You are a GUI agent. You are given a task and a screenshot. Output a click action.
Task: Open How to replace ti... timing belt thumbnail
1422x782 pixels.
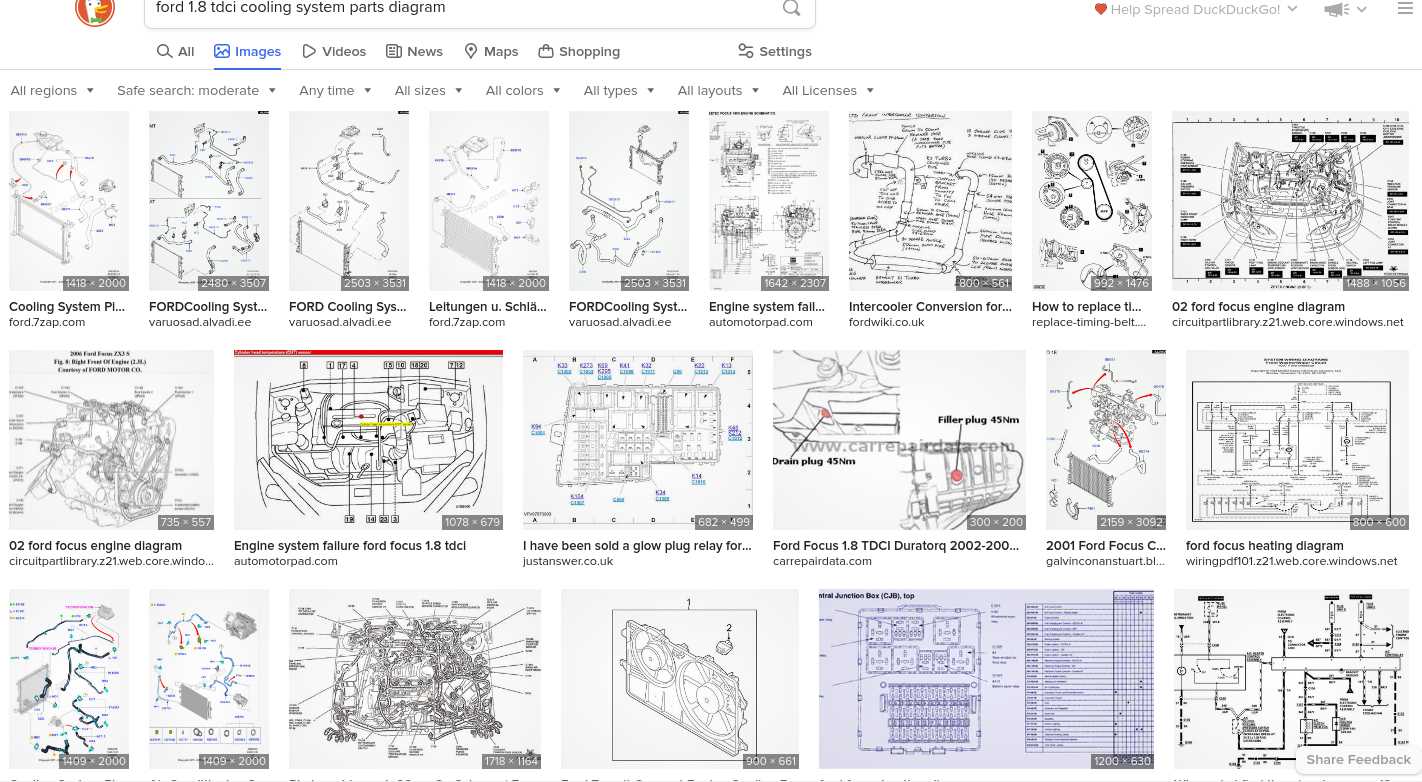(1092, 201)
